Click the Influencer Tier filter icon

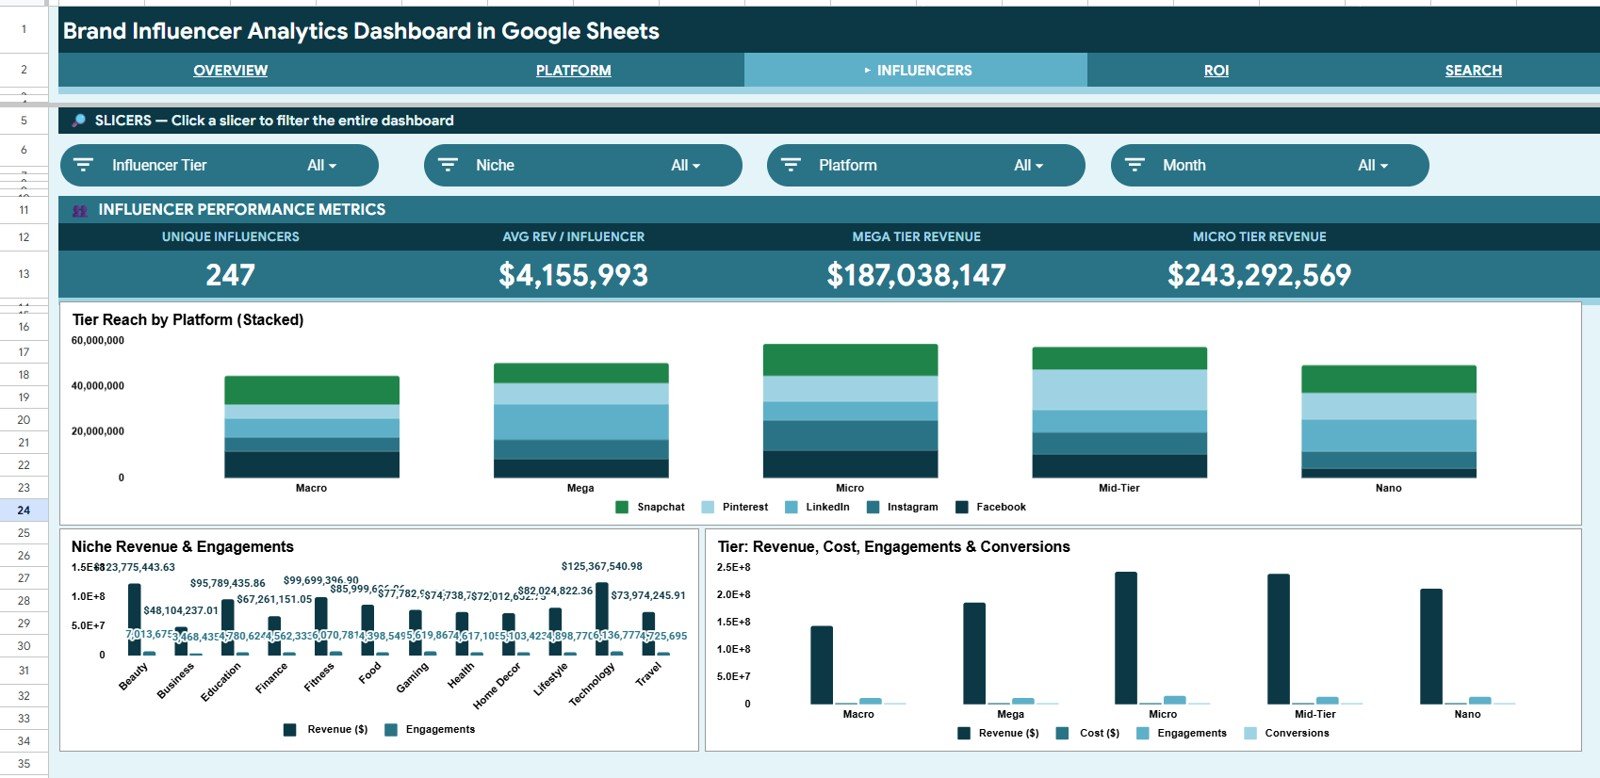[x=84, y=165]
